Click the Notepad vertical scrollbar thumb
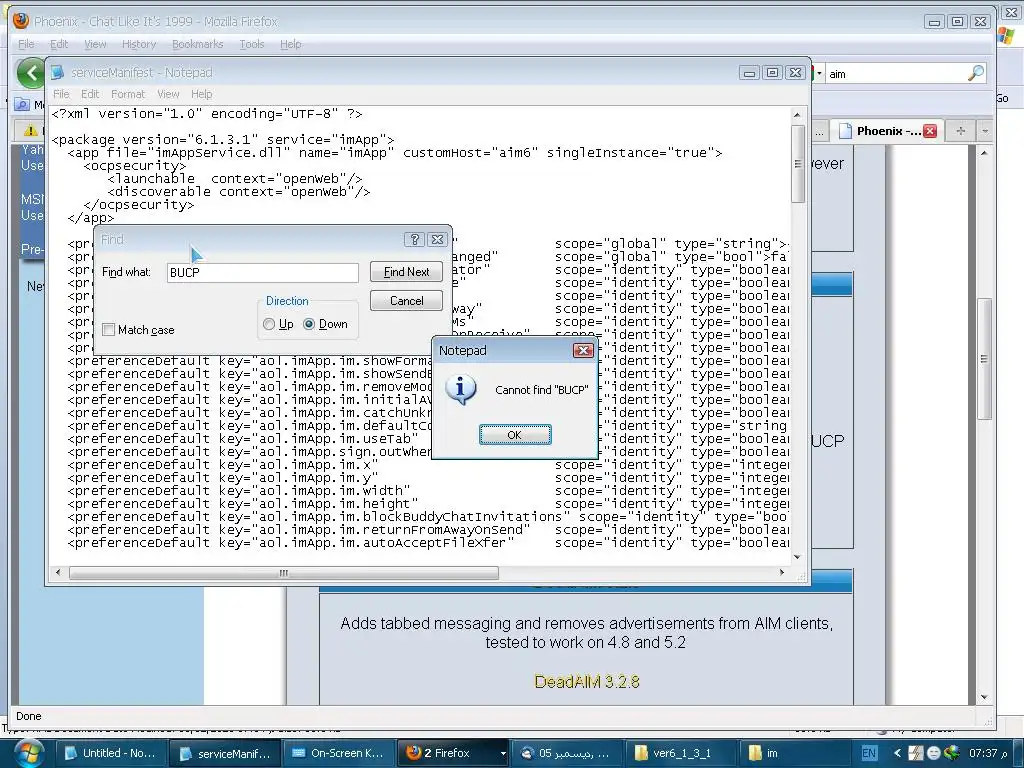The height and width of the screenshot is (768, 1024). [x=797, y=163]
